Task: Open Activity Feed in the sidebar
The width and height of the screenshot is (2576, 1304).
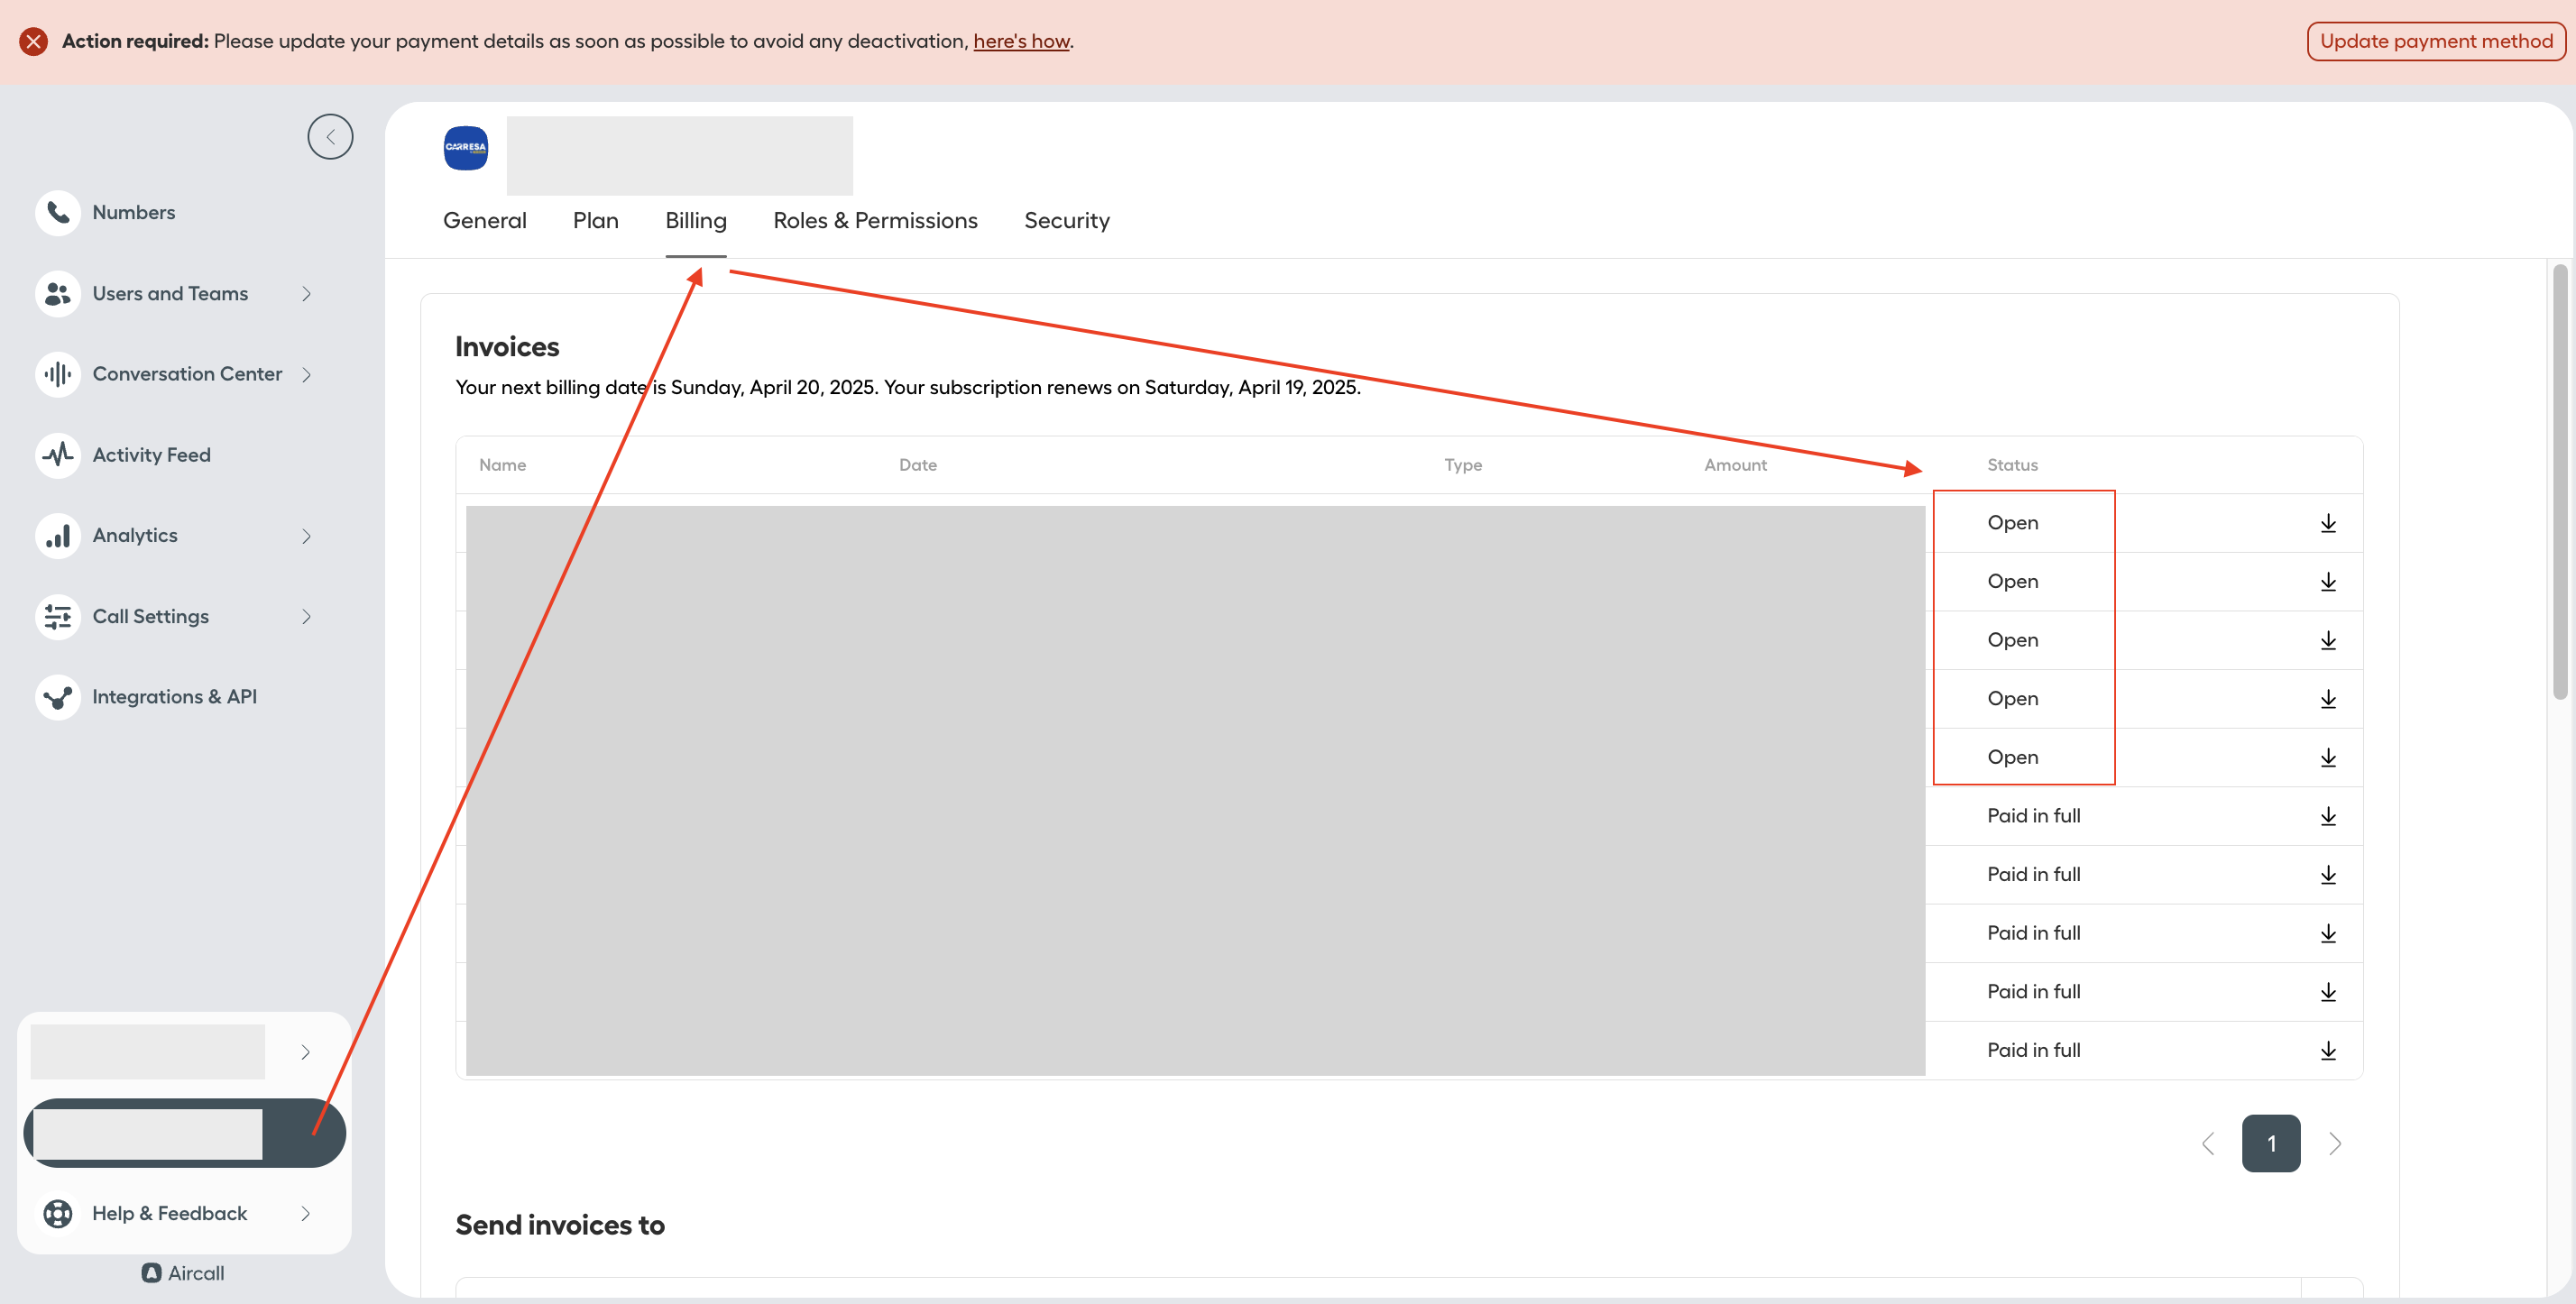Action: tap(152, 455)
